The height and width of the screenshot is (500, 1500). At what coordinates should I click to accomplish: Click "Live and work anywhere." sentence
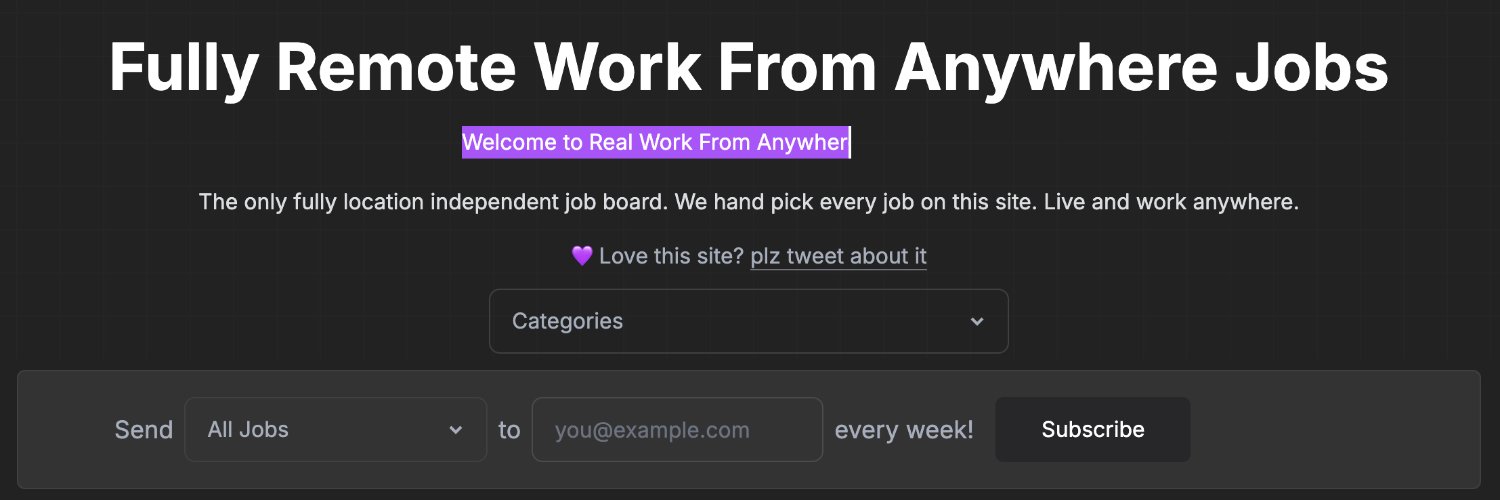pyautogui.click(x=1171, y=202)
